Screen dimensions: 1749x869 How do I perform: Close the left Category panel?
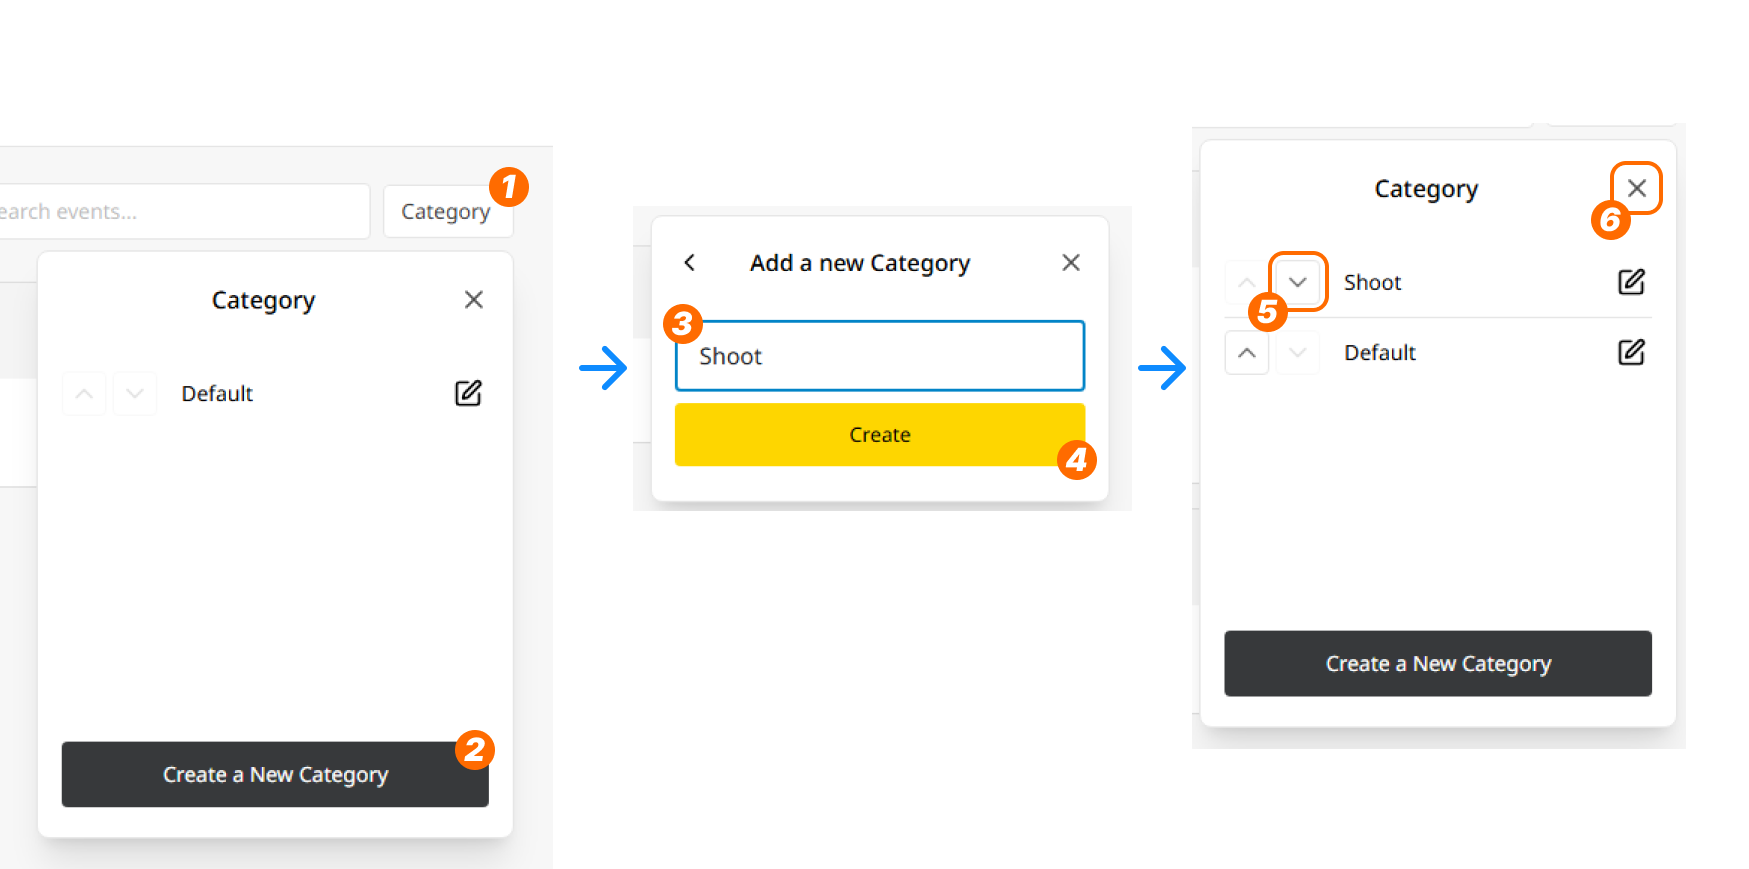(x=474, y=300)
